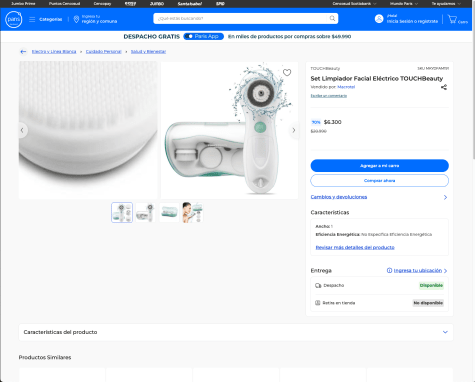Image resolution: width=475 pixels, height=382 pixels.
Task: Go to Cuidado Personal breadcrumb
Action: pyautogui.click(x=103, y=52)
